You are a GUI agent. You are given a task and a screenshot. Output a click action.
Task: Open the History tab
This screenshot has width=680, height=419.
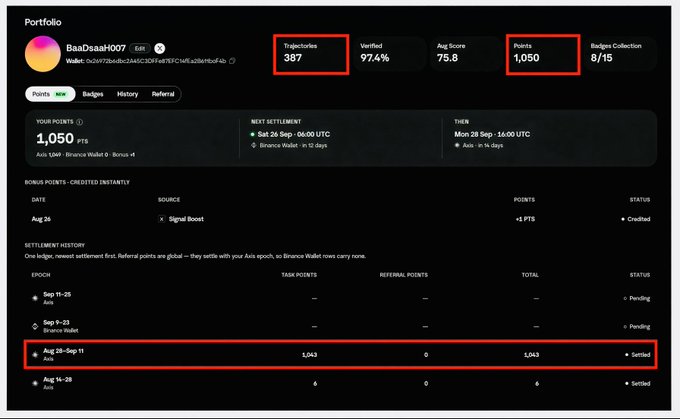click(128, 94)
